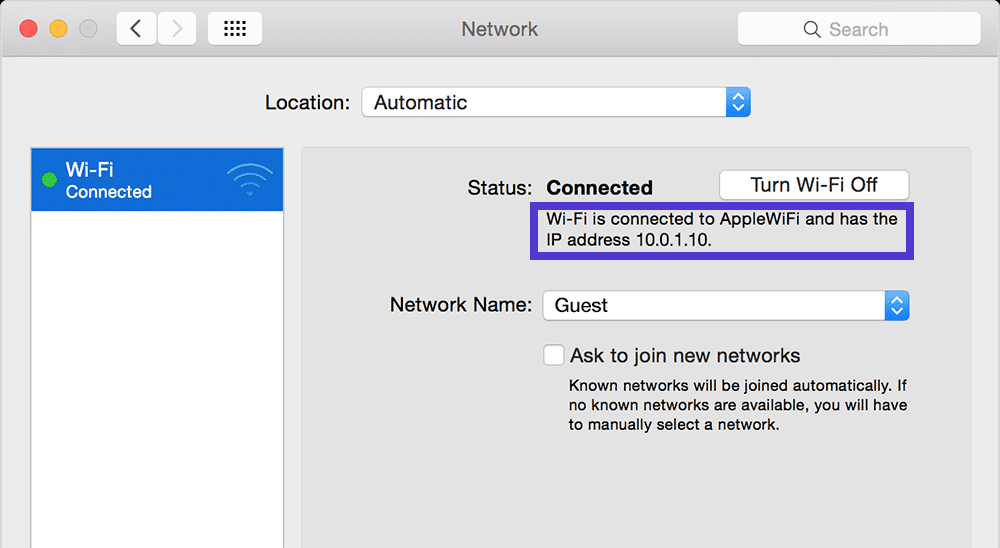Minimize the Network preferences window
Screen dimensions: 1000x548
(x=58, y=29)
